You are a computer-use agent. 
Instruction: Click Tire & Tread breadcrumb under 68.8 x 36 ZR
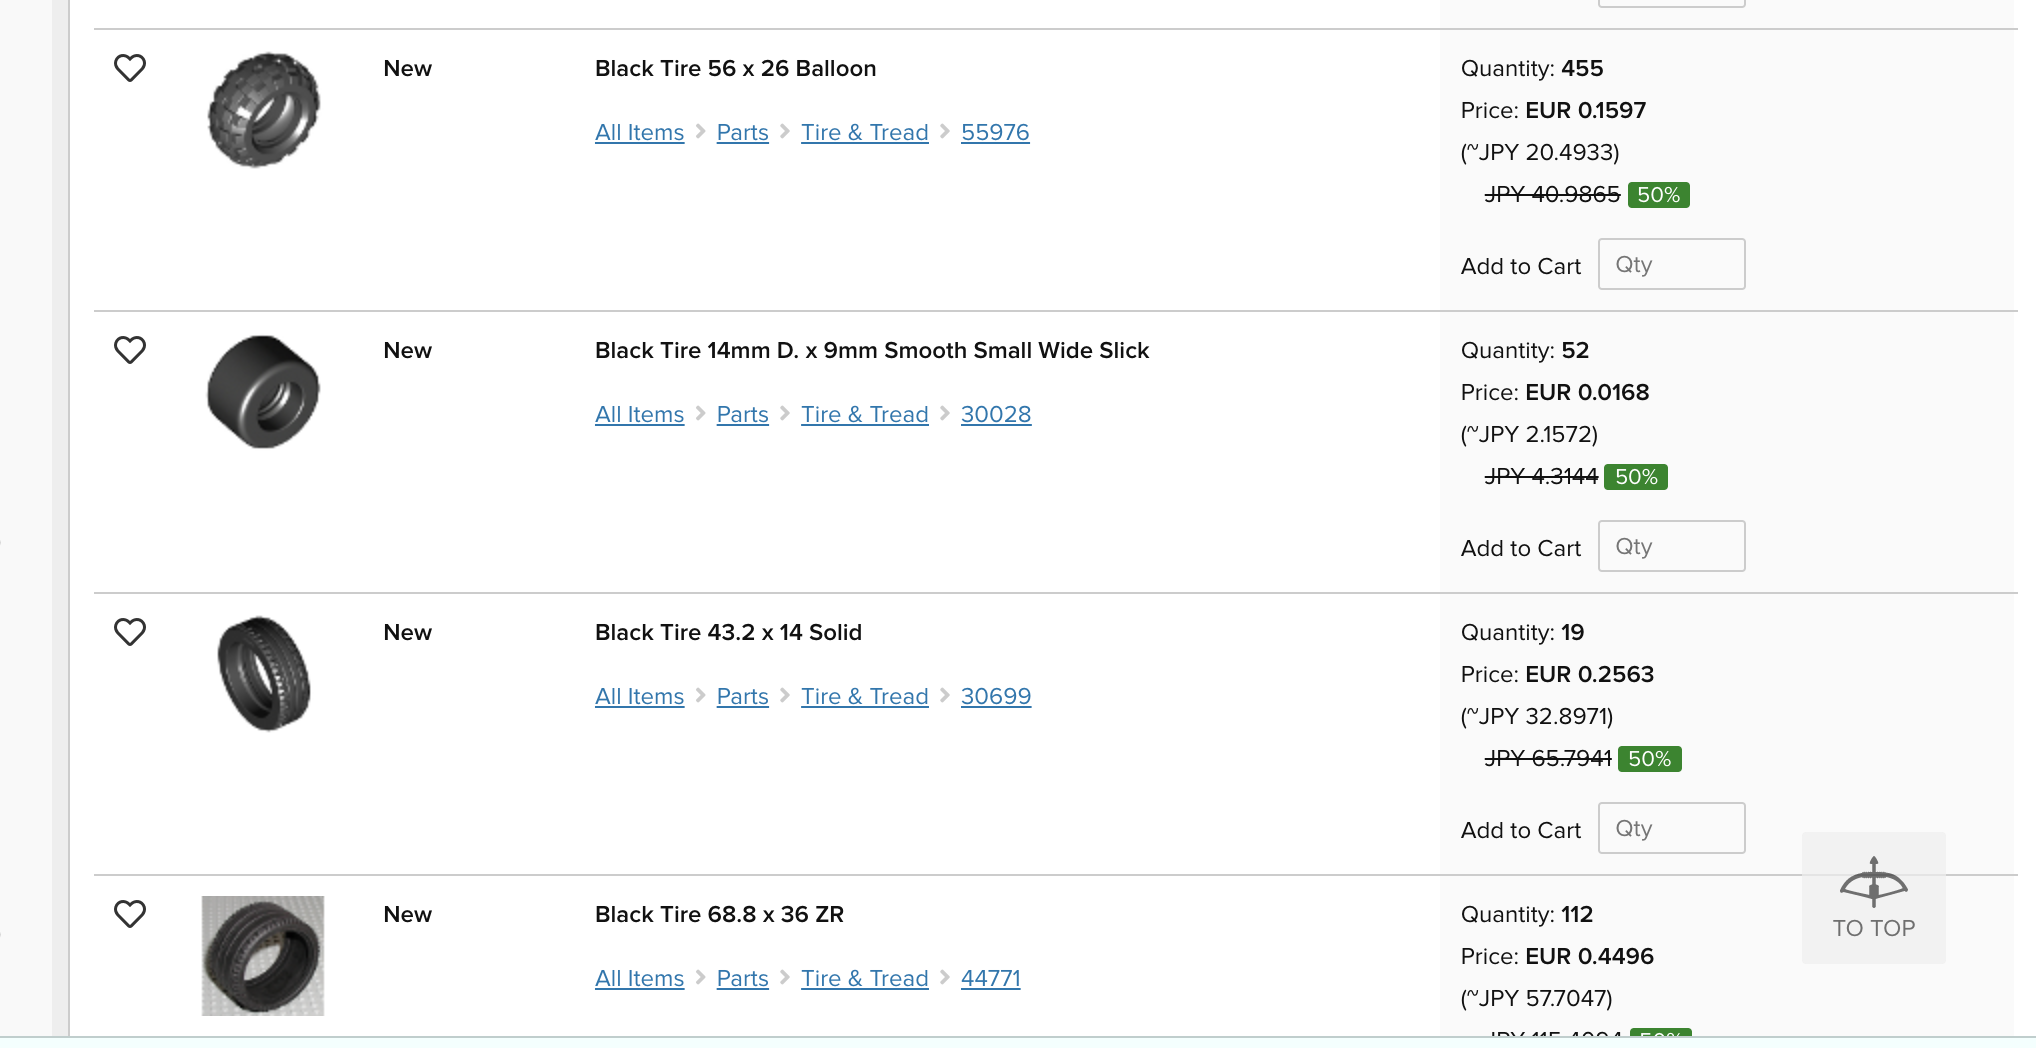tap(865, 978)
